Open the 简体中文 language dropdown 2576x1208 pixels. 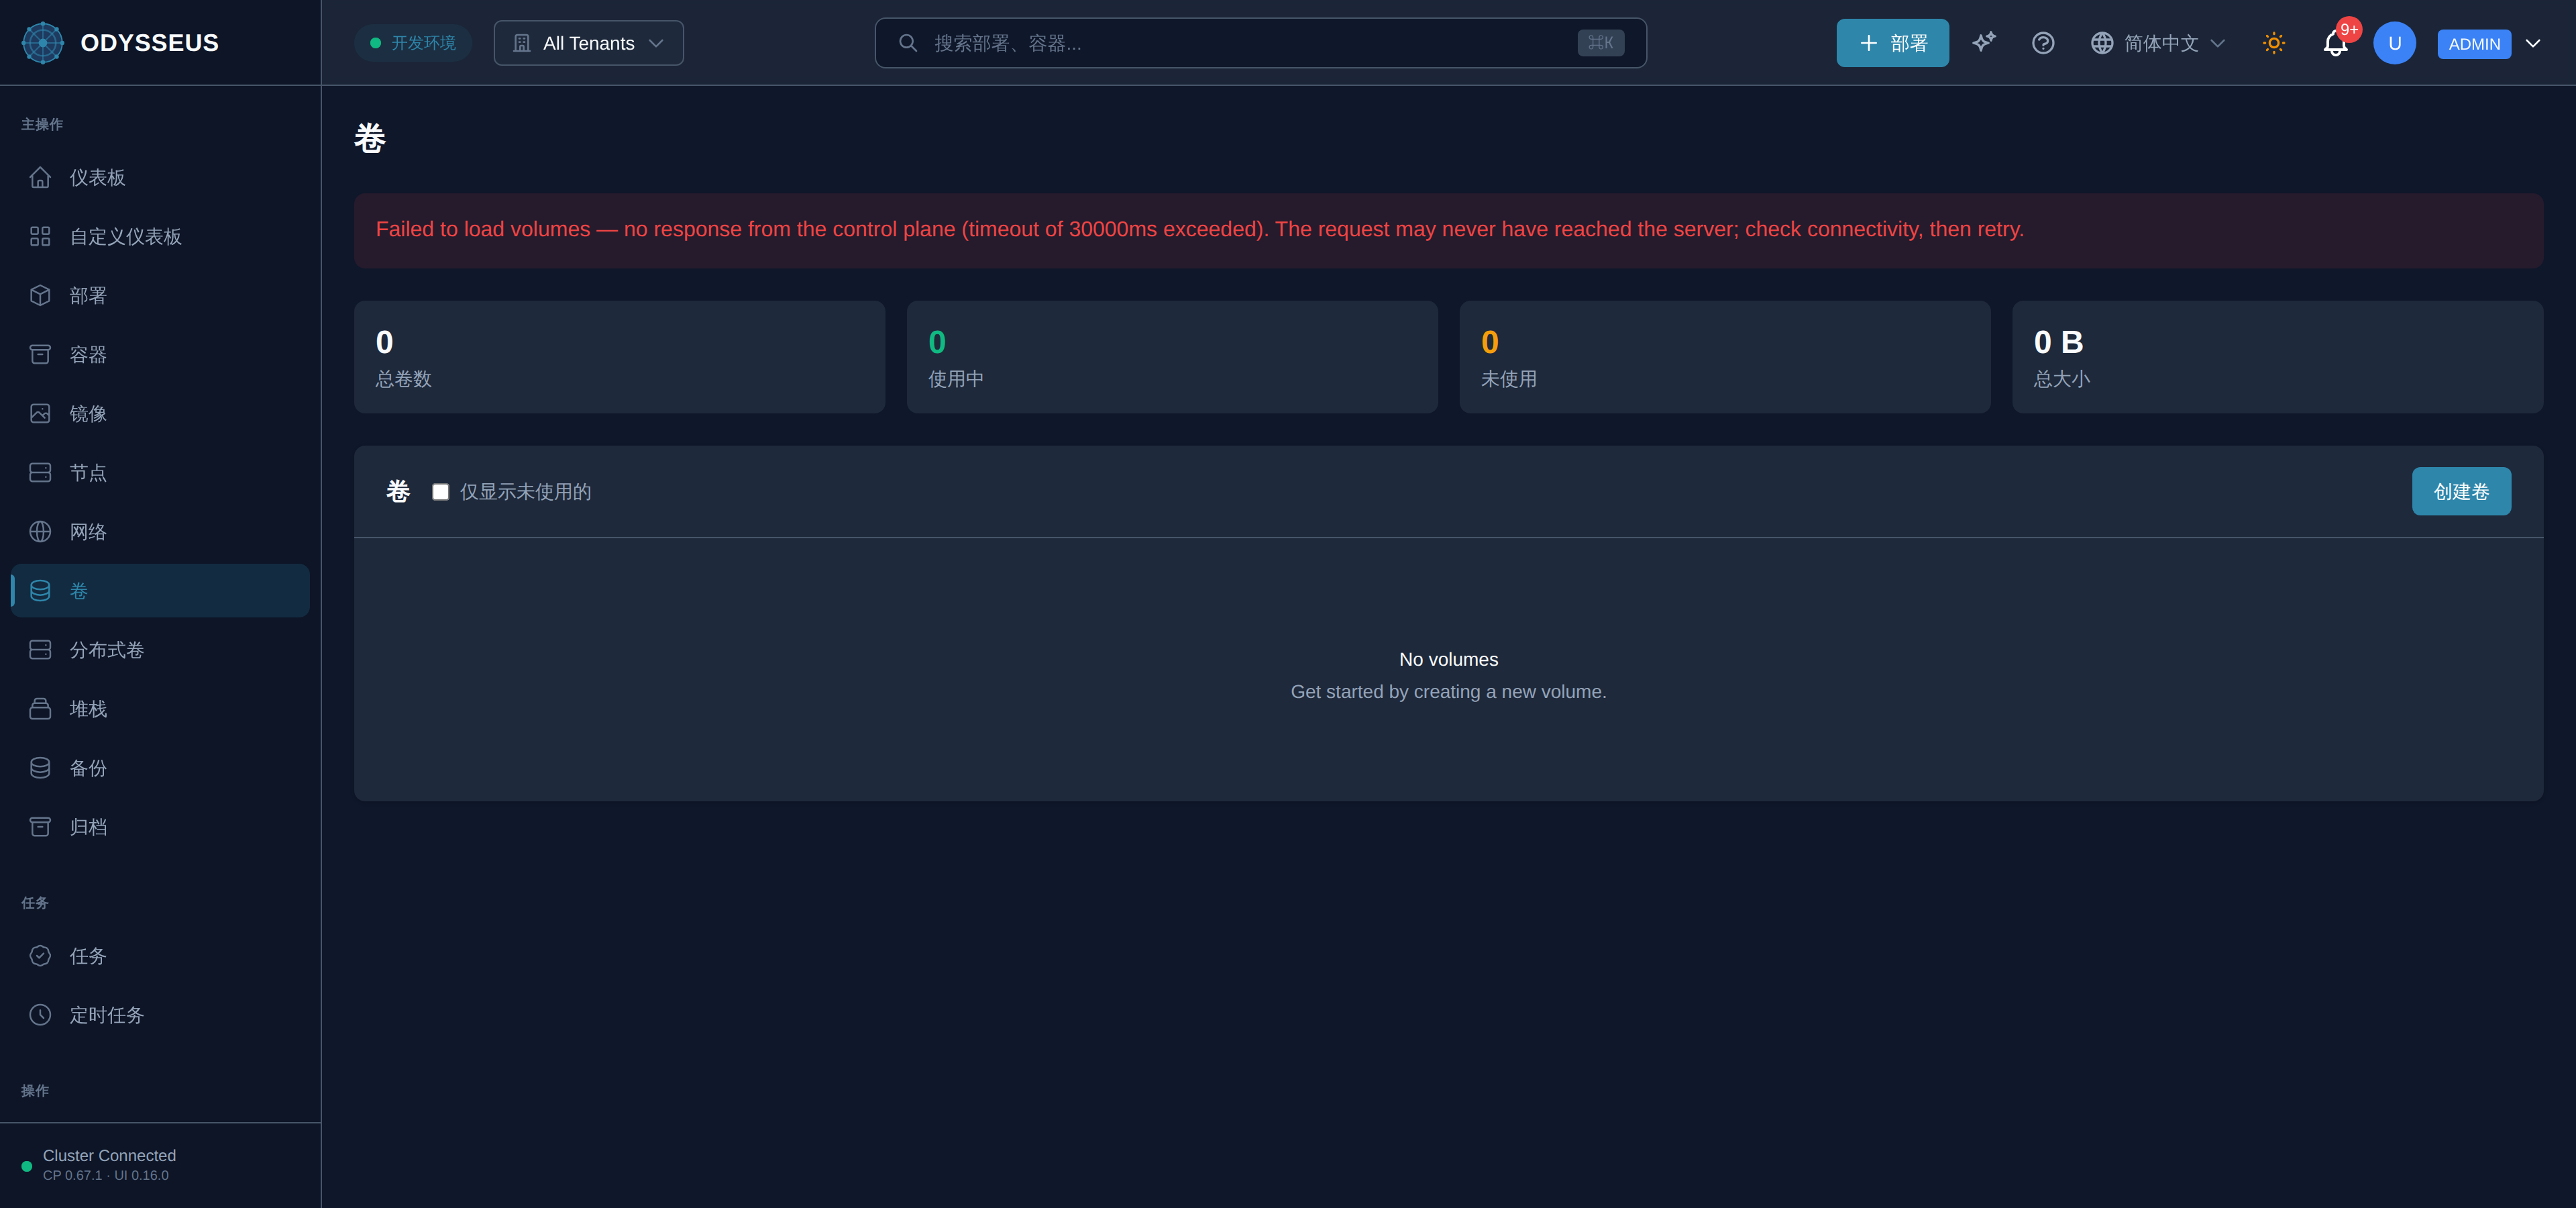[2158, 43]
